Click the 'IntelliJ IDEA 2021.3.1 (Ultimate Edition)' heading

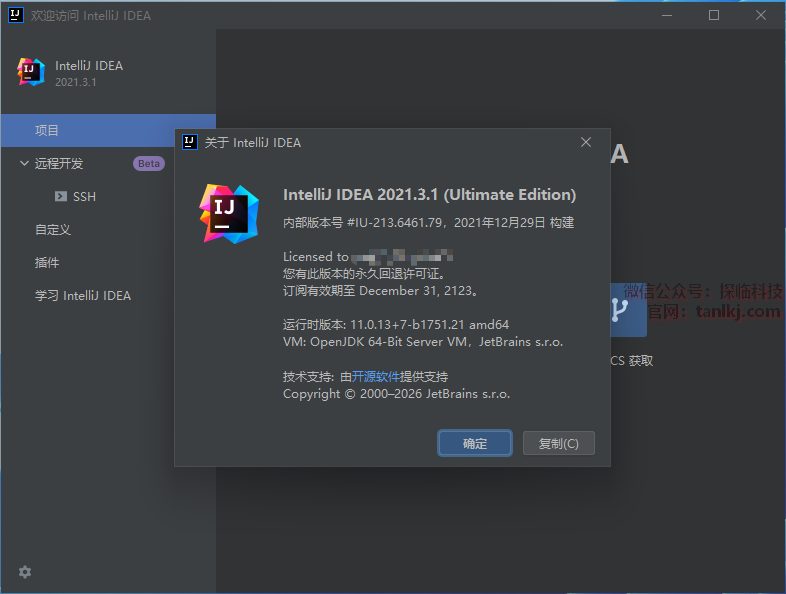click(x=430, y=194)
